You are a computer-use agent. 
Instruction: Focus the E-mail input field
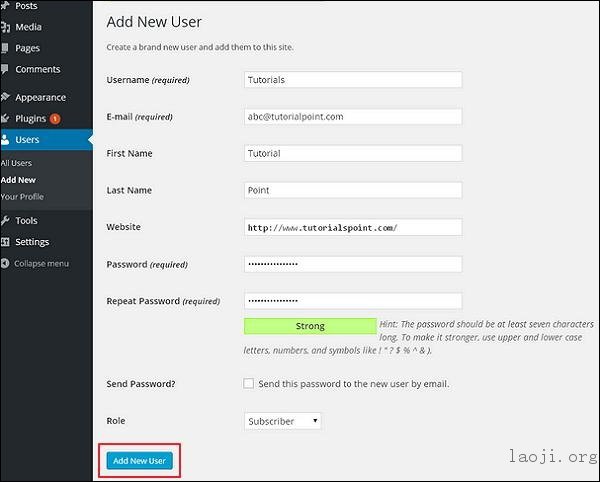pyautogui.click(x=353, y=117)
